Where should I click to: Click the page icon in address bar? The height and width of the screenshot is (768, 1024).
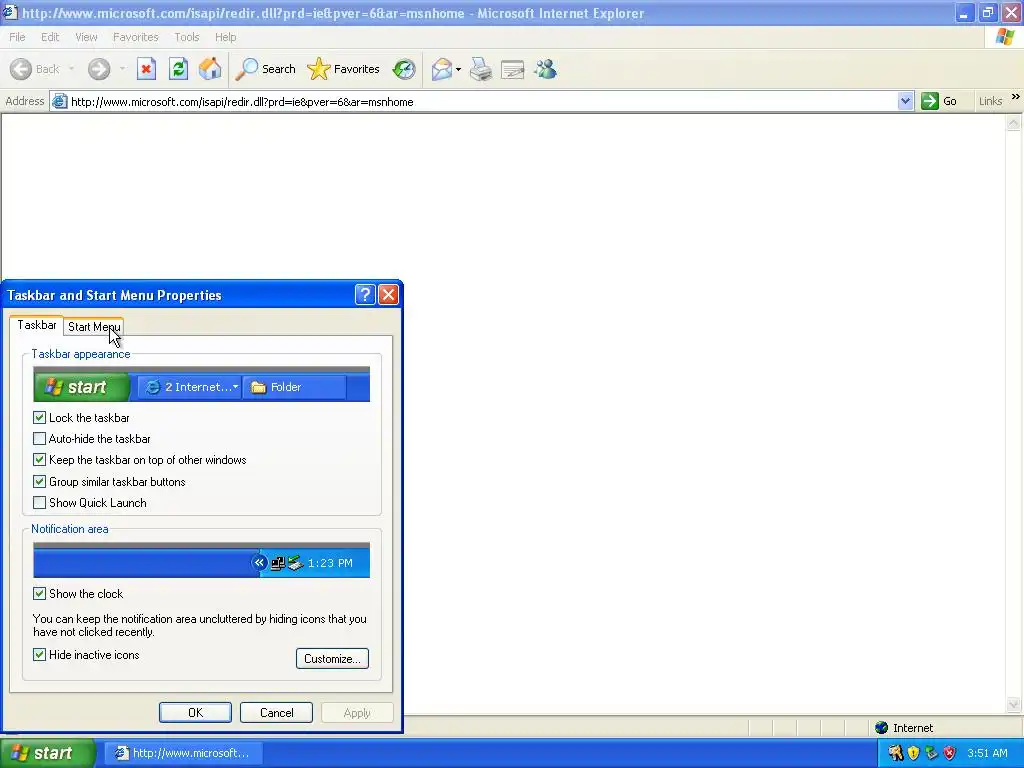click(x=59, y=102)
